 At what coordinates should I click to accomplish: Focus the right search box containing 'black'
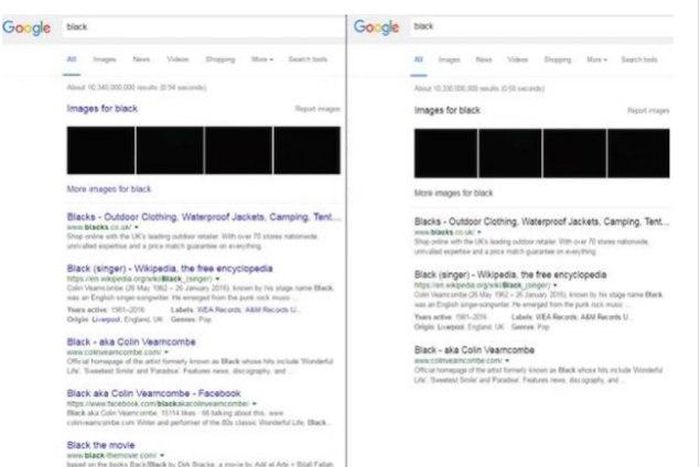[541, 26]
